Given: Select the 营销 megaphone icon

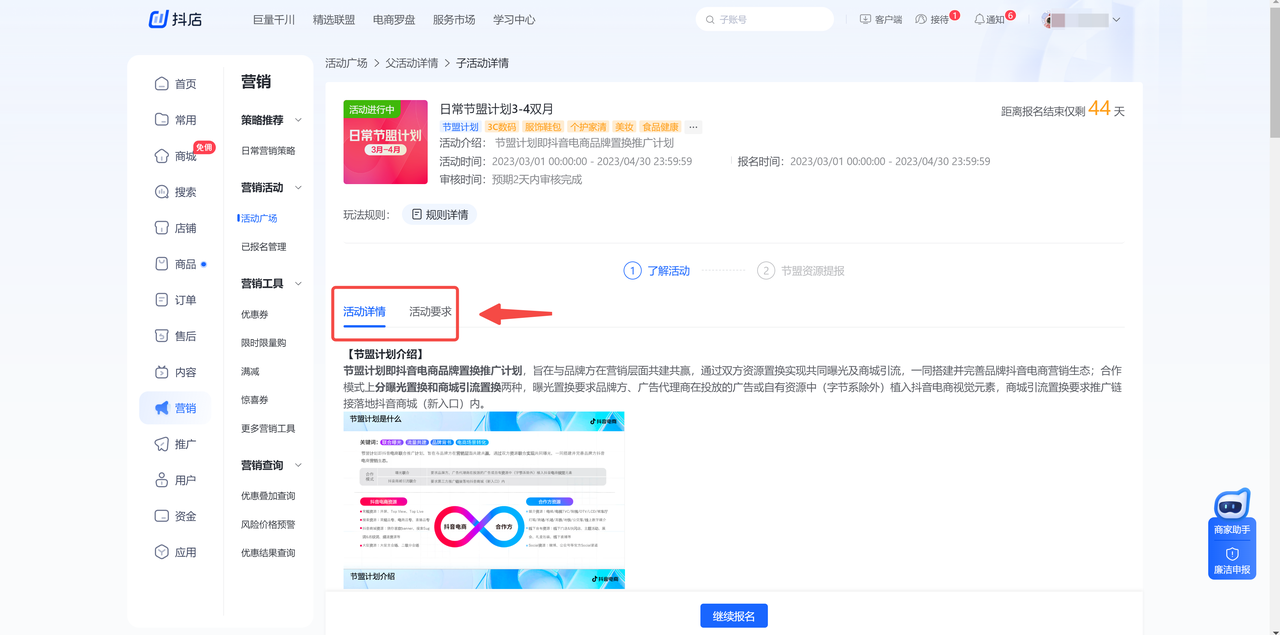Looking at the screenshot, I should pos(162,408).
